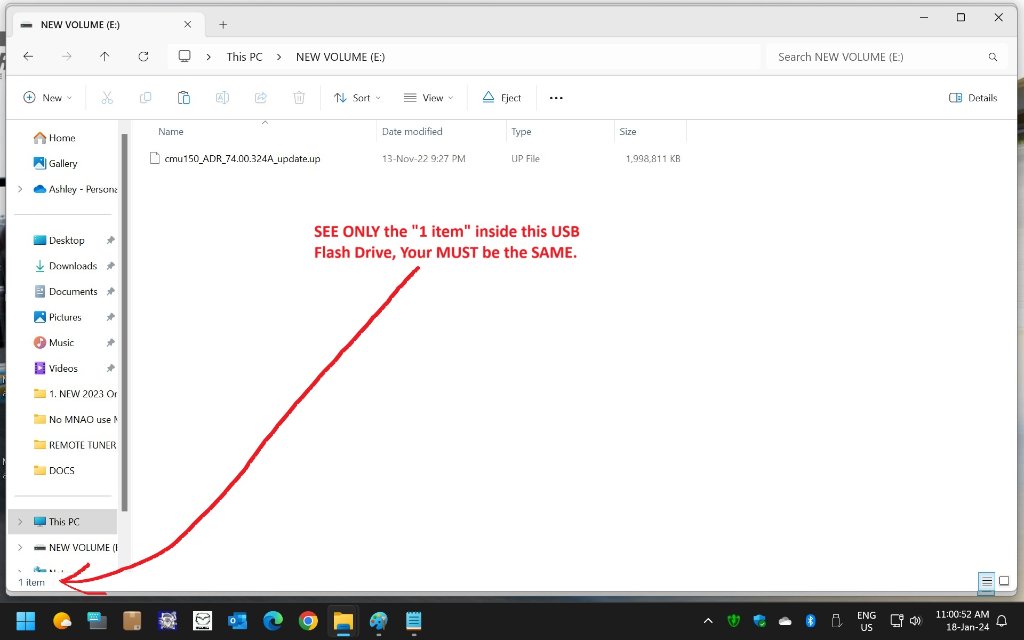Expand the Ashley - Personal OneDrive node

click(20, 189)
